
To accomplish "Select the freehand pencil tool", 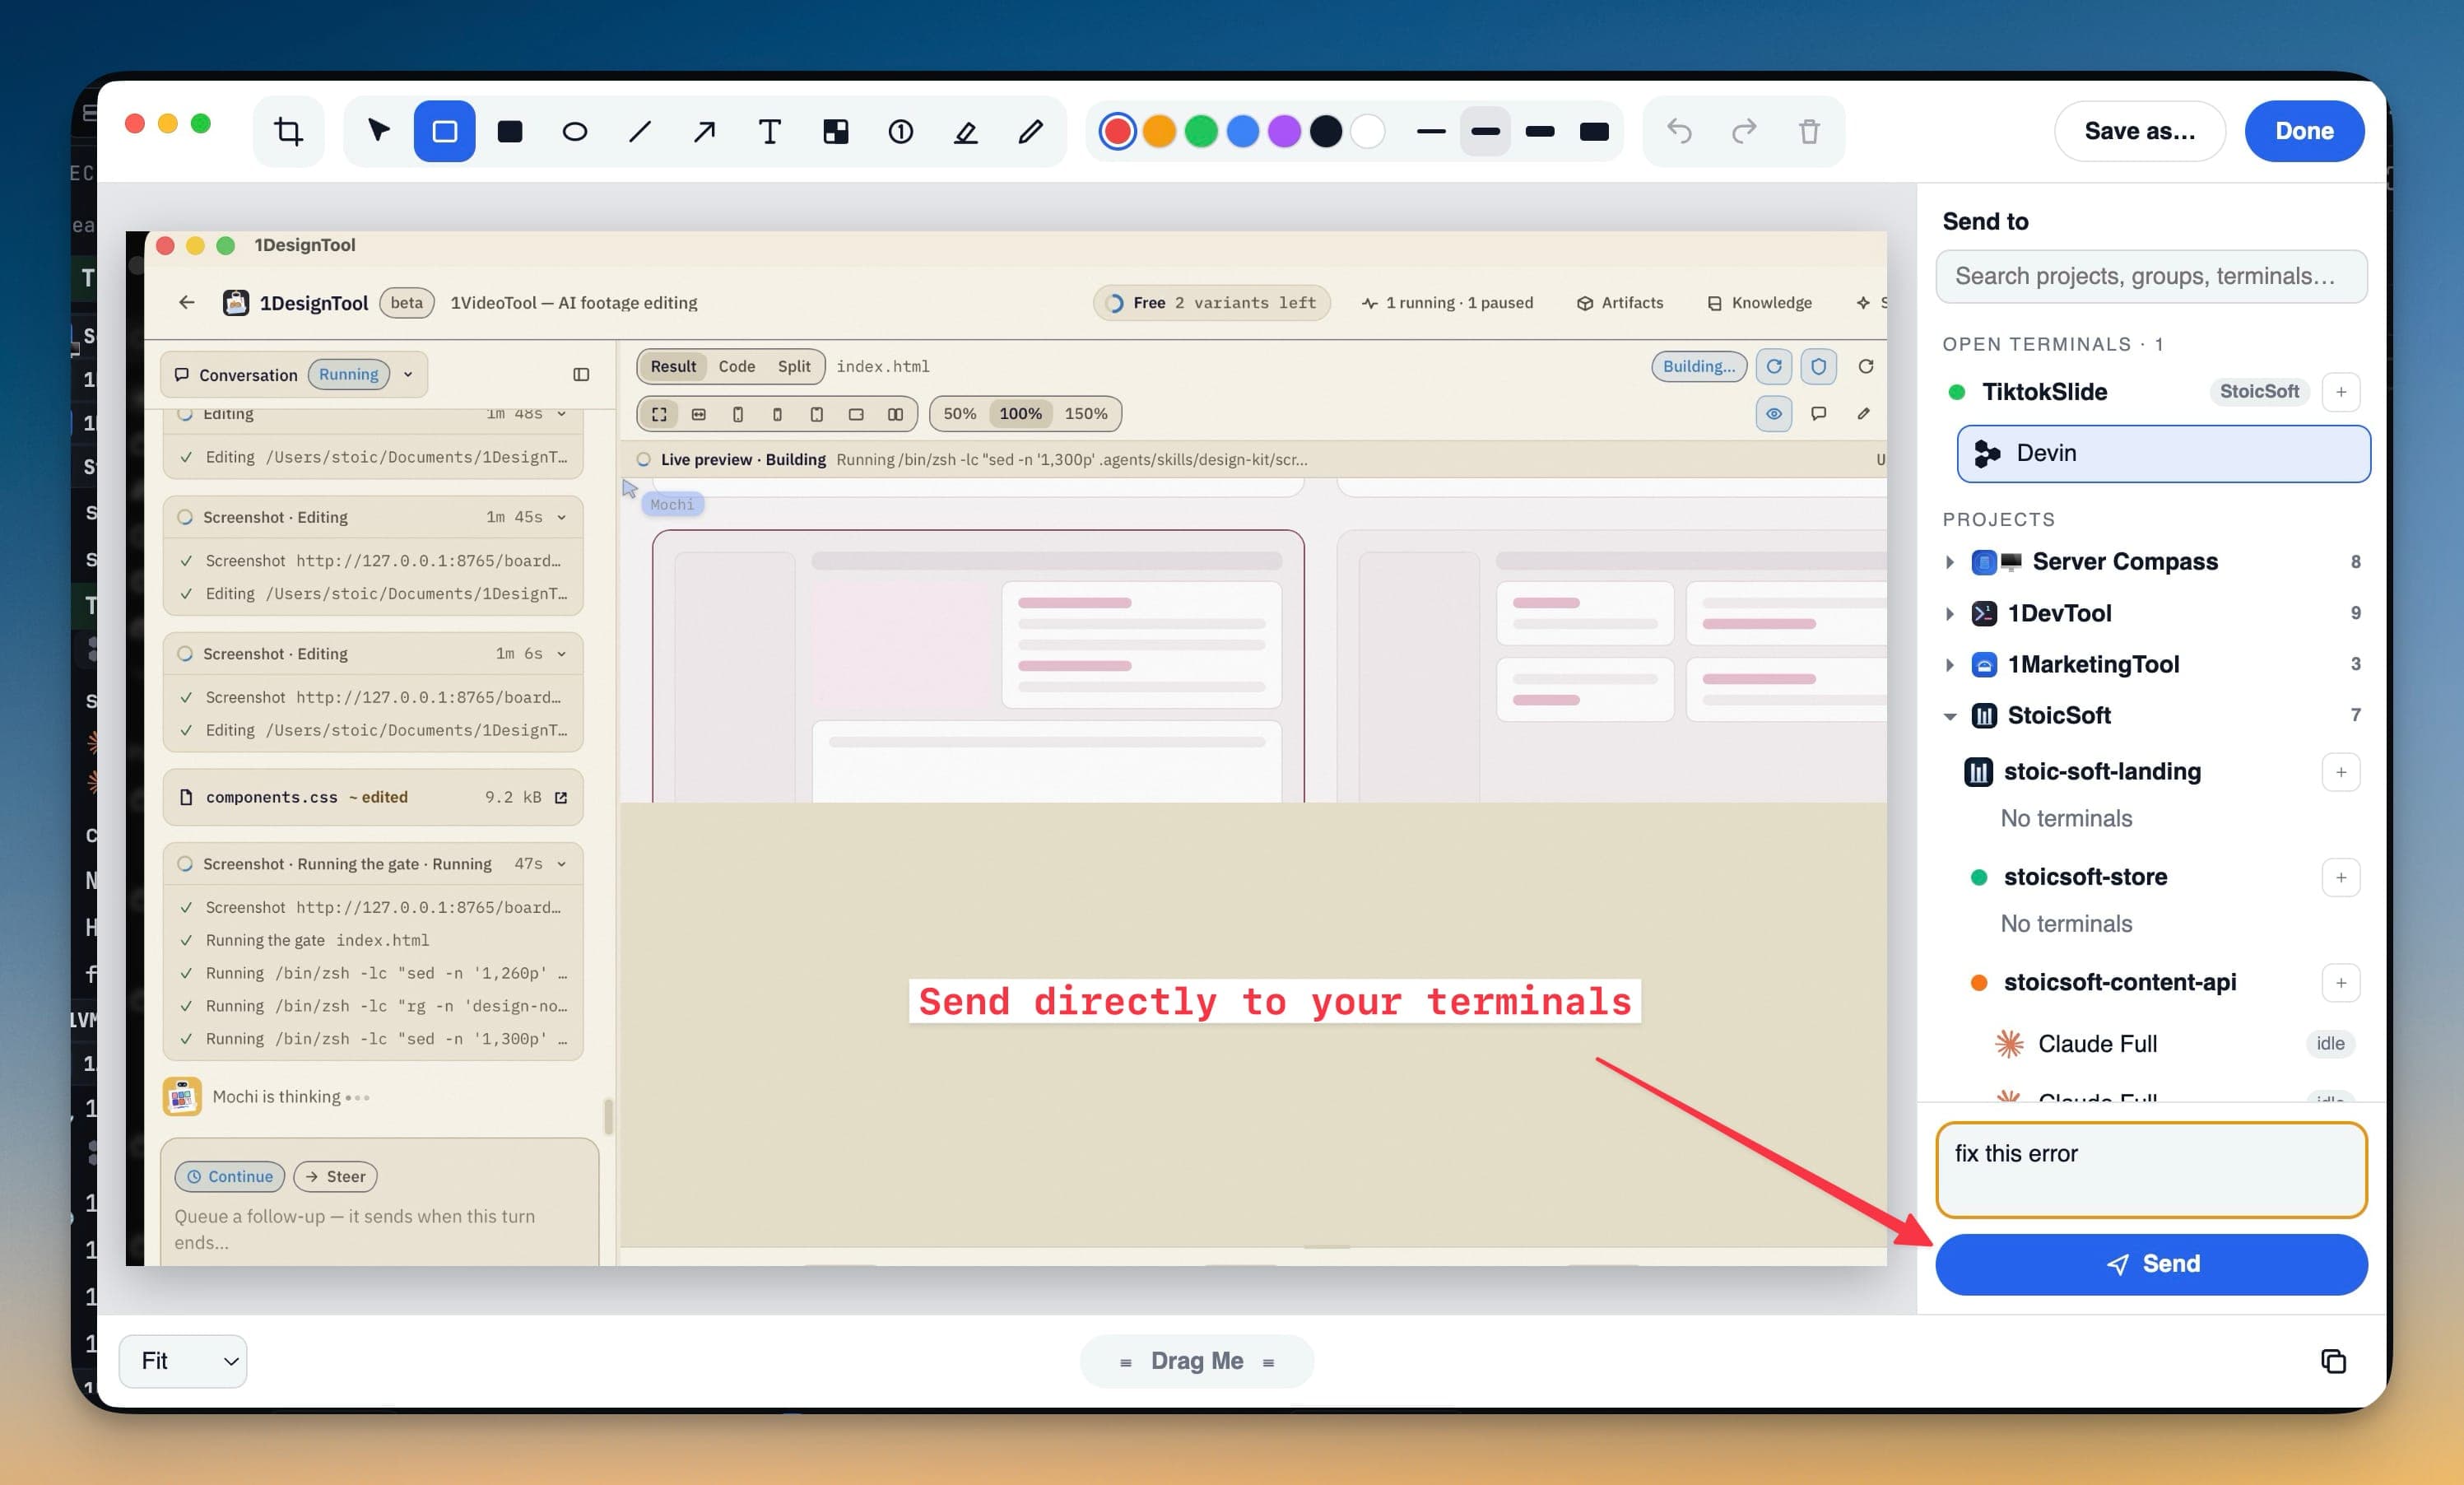I will tap(1031, 131).
